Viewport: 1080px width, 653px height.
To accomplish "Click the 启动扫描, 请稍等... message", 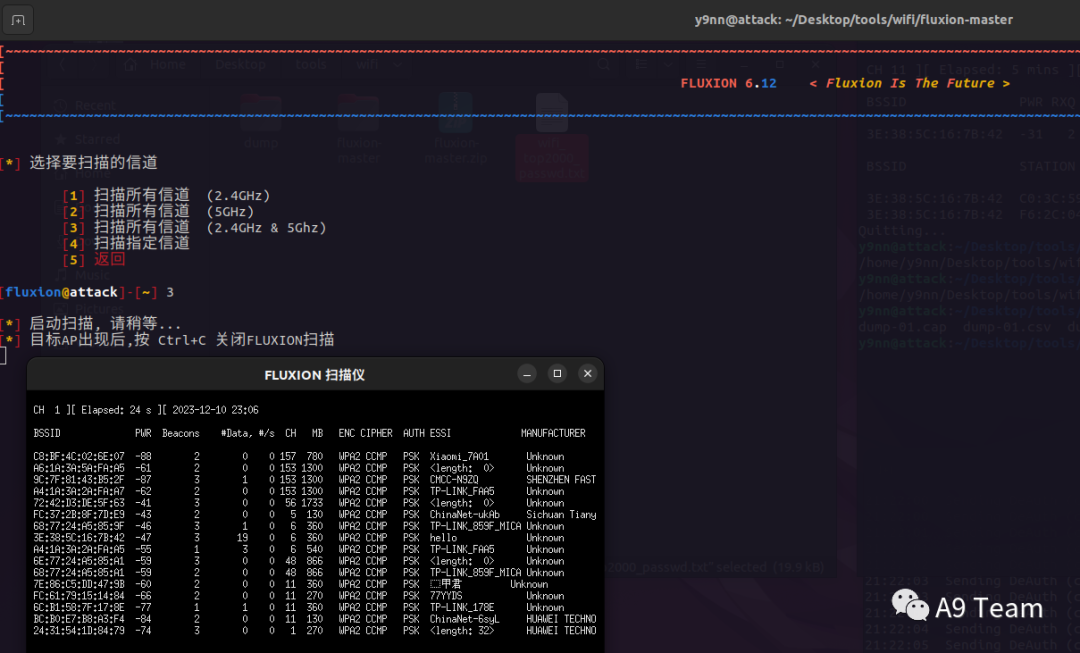I will 105,324.
